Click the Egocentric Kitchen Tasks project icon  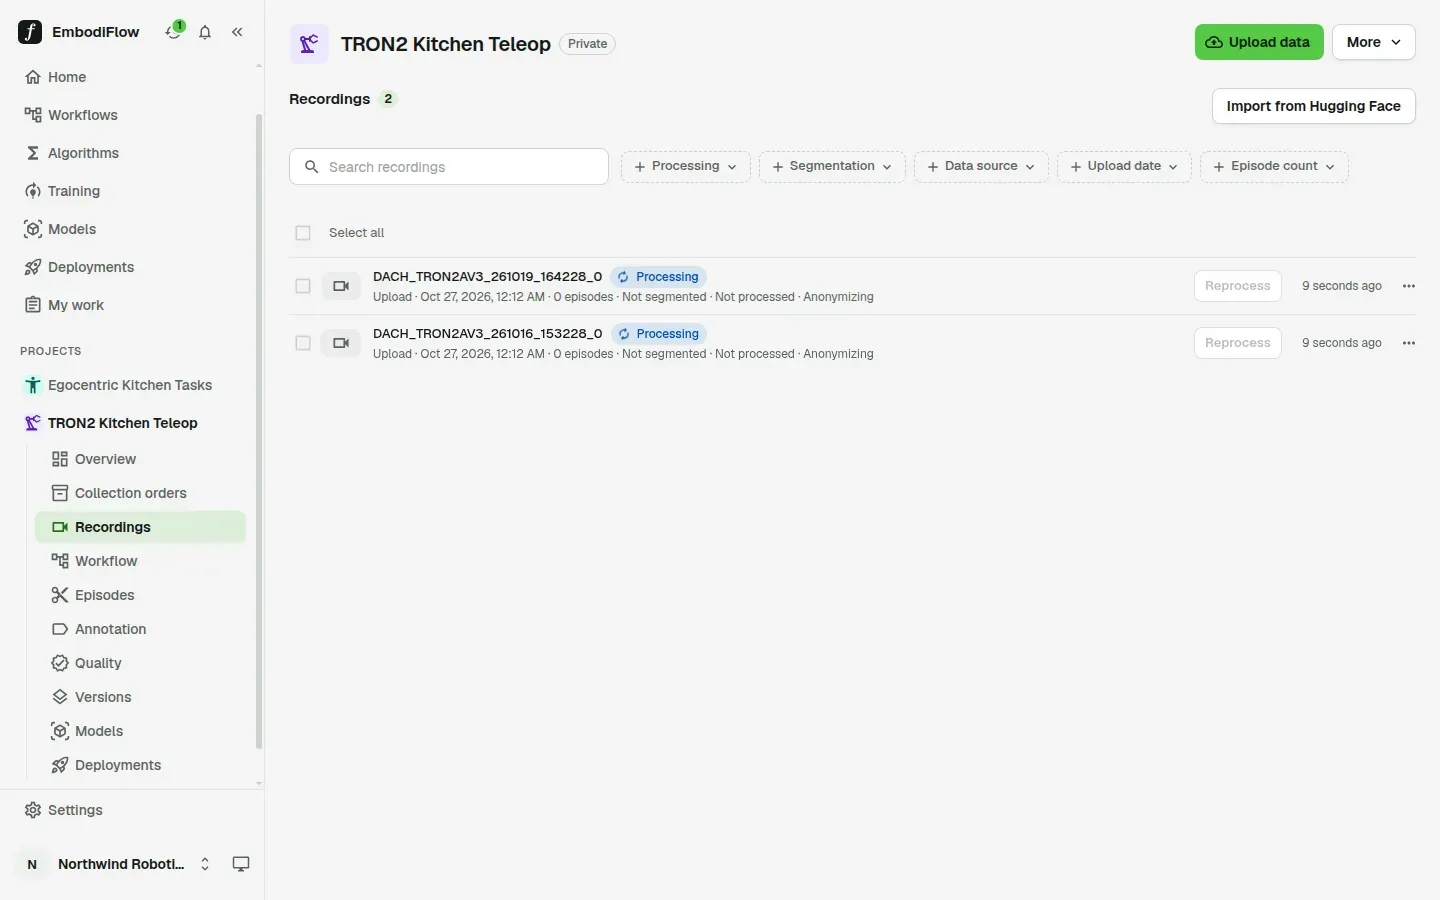click(32, 385)
